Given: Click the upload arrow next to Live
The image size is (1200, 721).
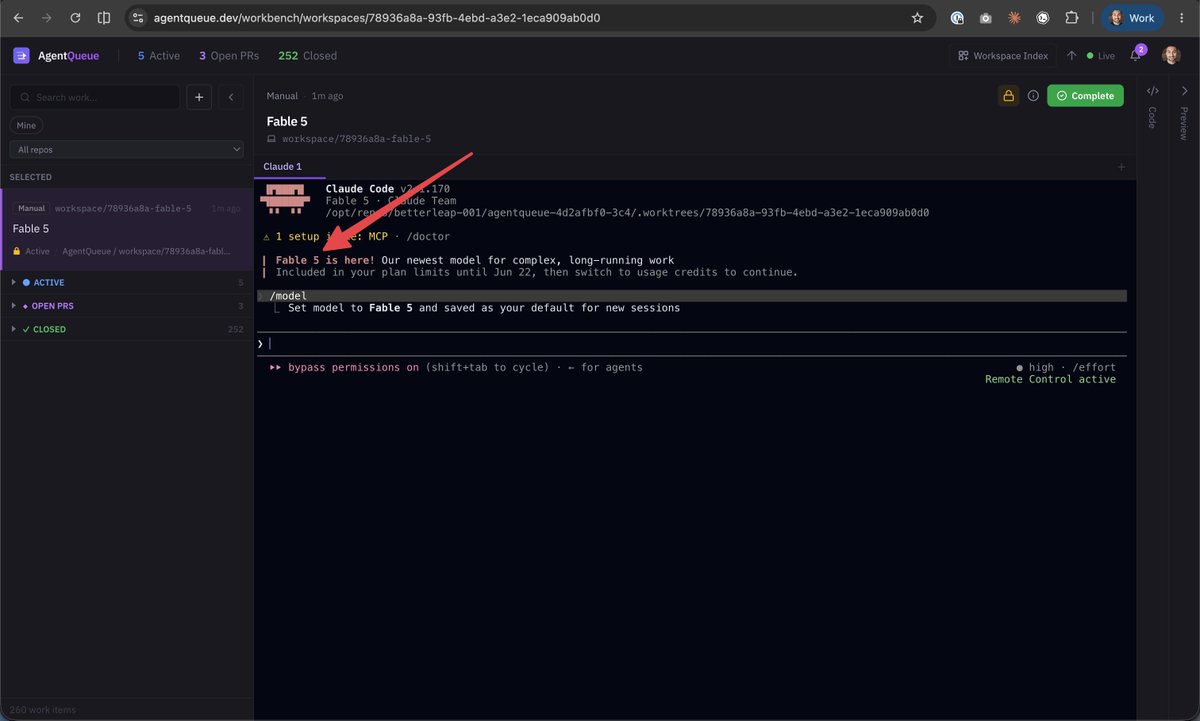Looking at the screenshot, I should coord(1072,56).
